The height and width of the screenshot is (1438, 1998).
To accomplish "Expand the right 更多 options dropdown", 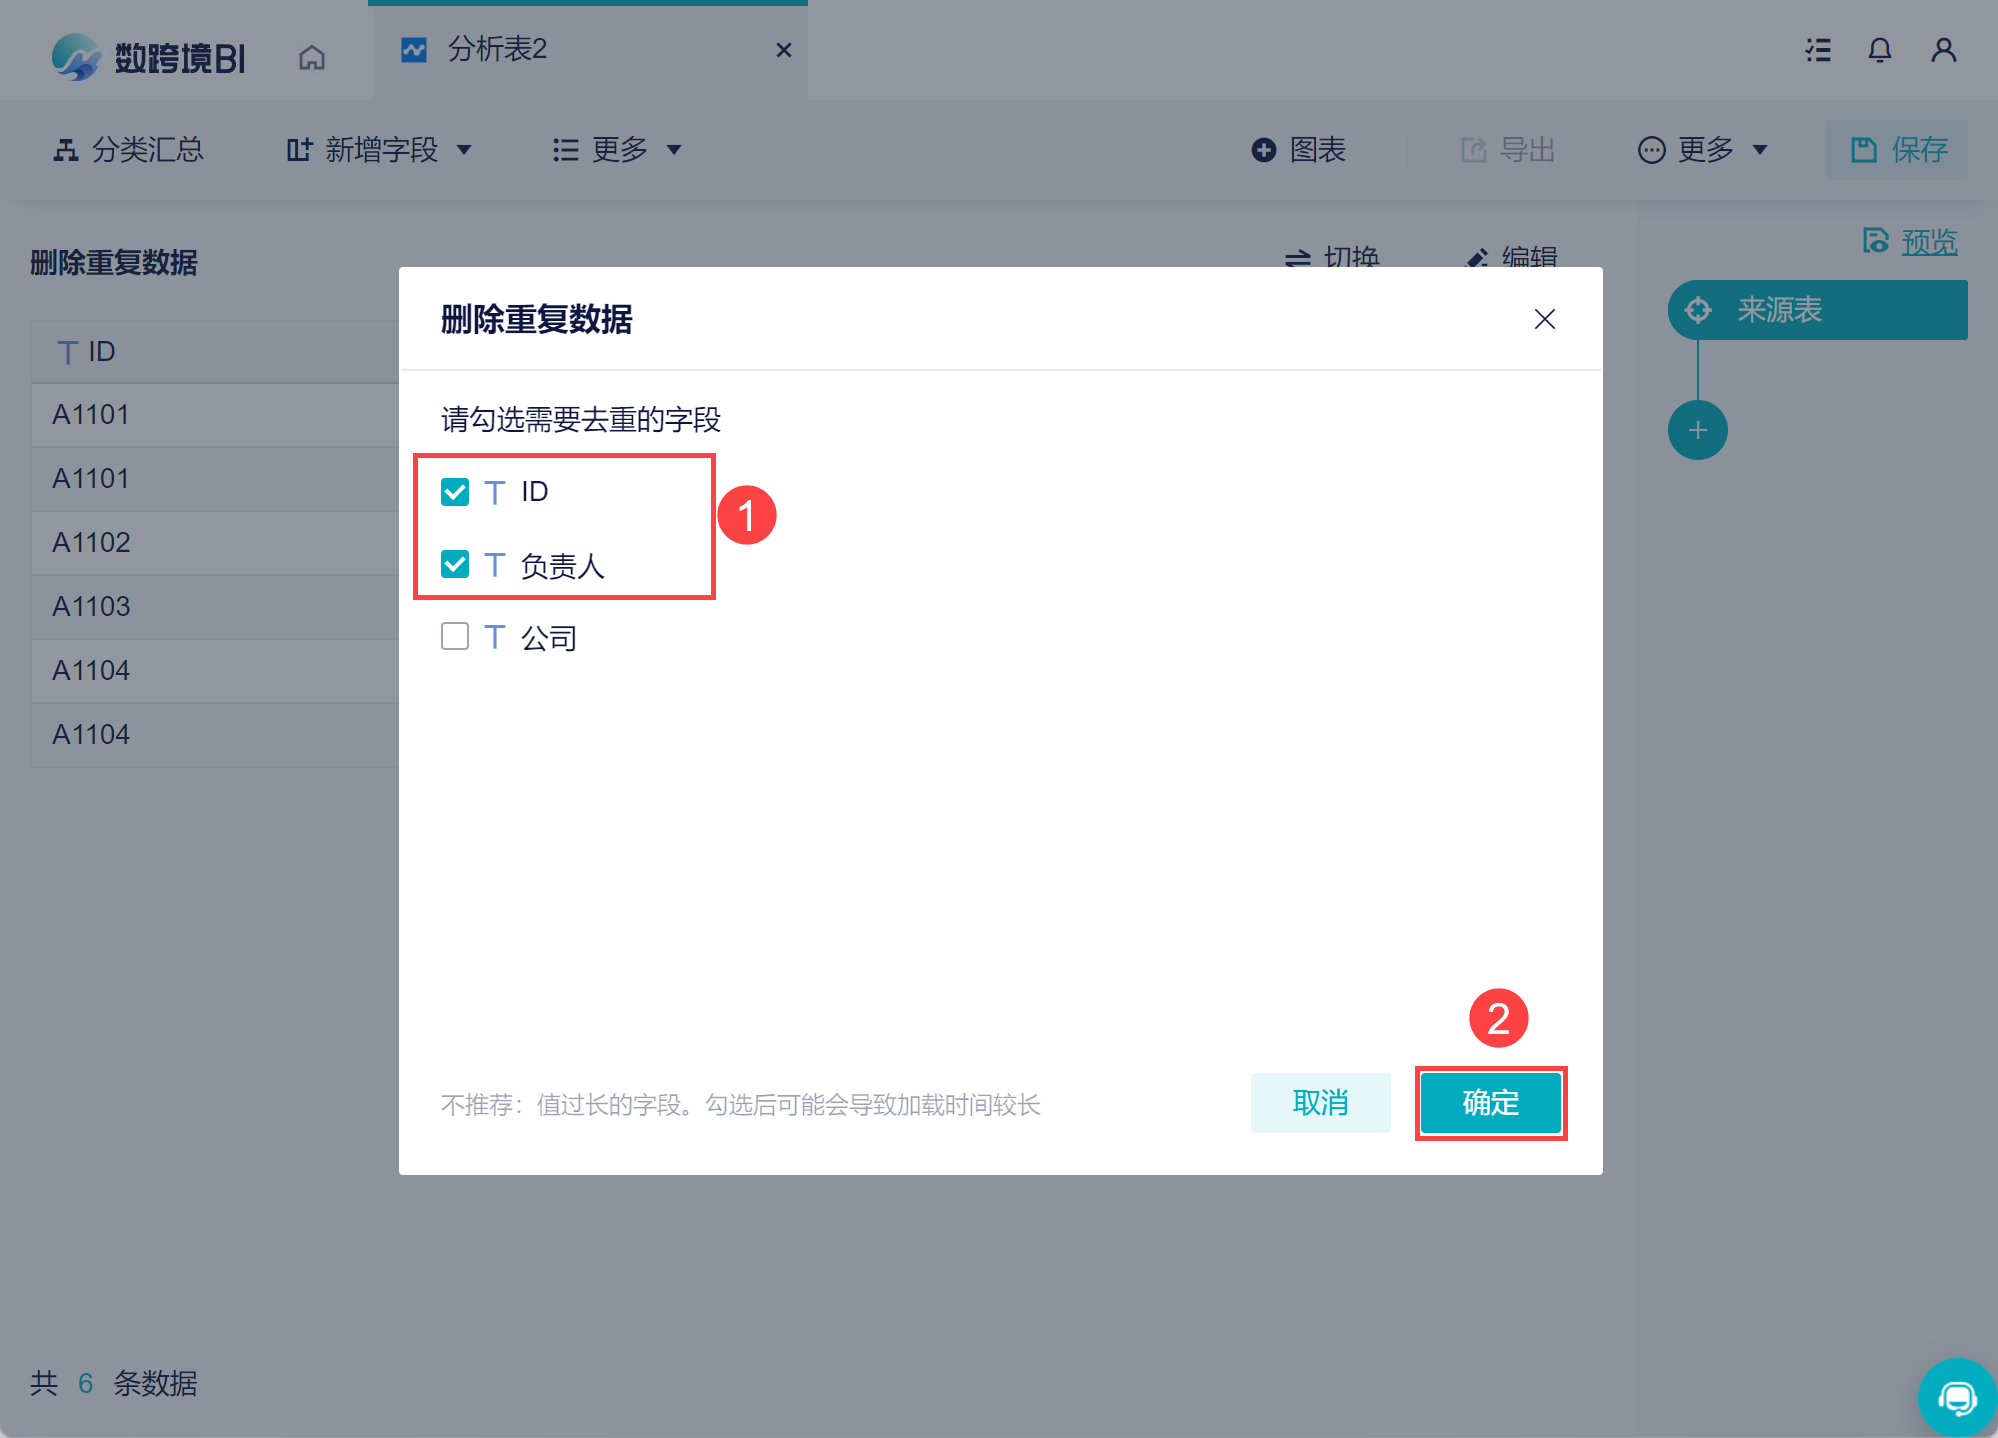I will point(1703,150).
